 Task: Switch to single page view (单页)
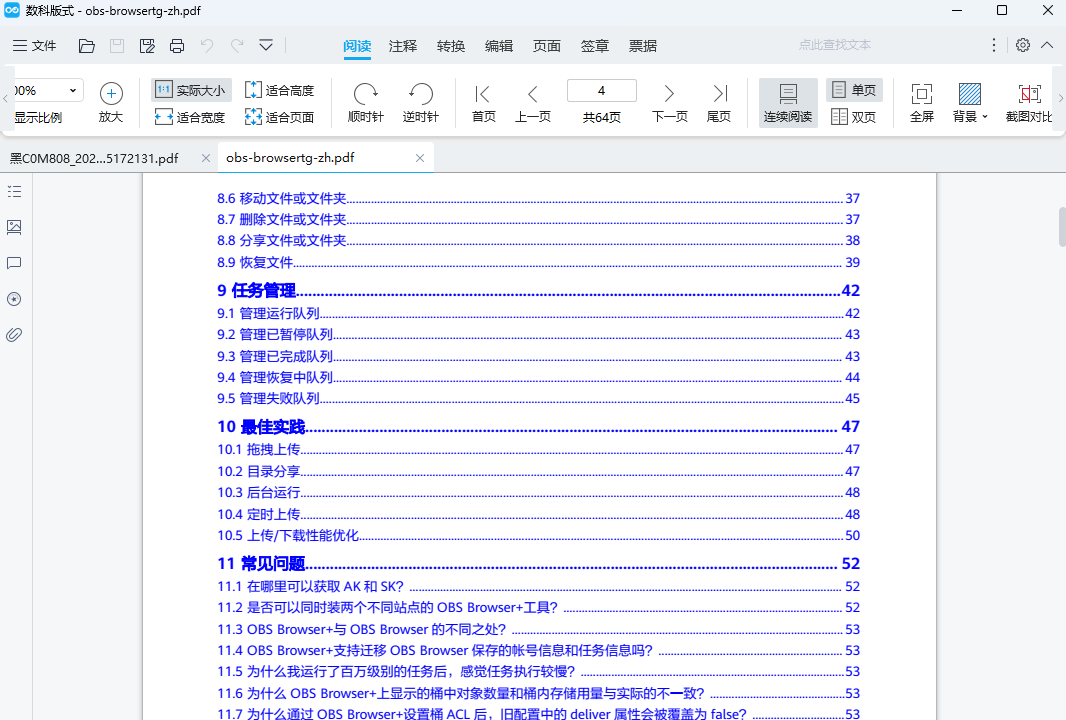[854, 90]
